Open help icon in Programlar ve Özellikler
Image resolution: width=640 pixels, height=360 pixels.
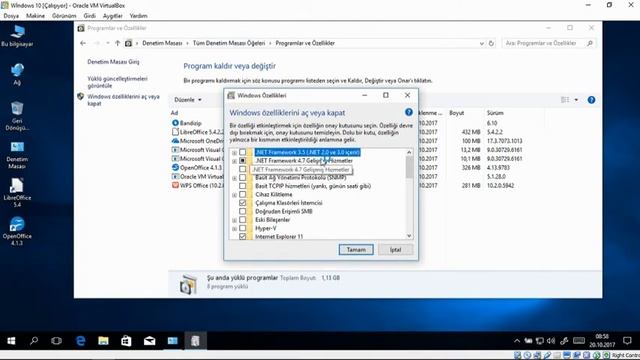tap(591, 100)
